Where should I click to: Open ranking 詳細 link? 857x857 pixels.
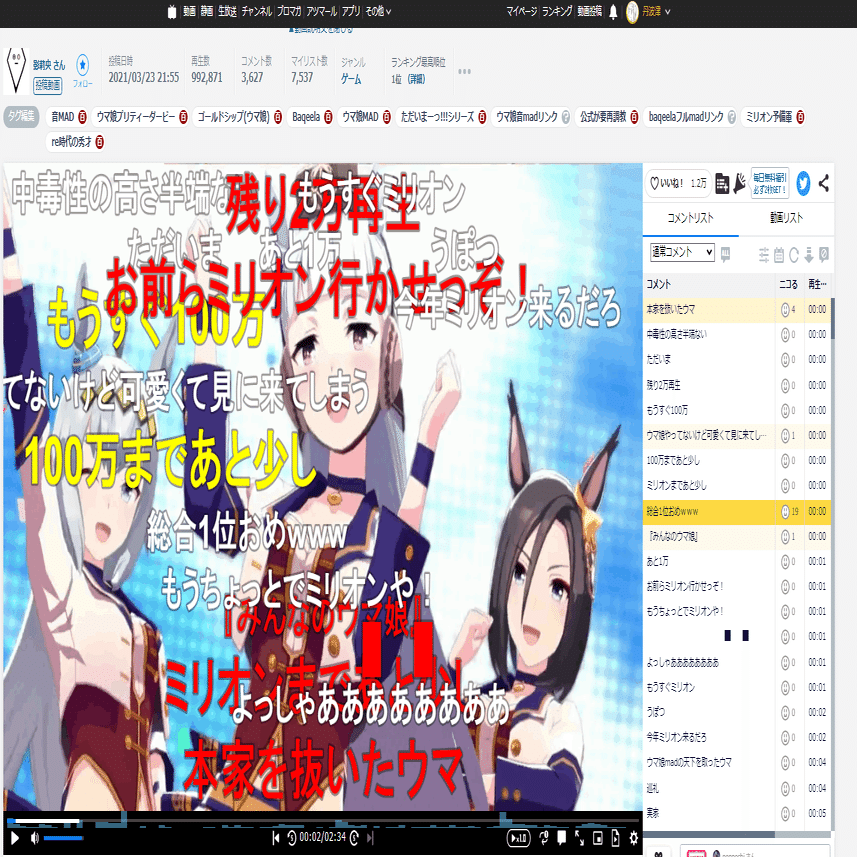tap(416, 80)
